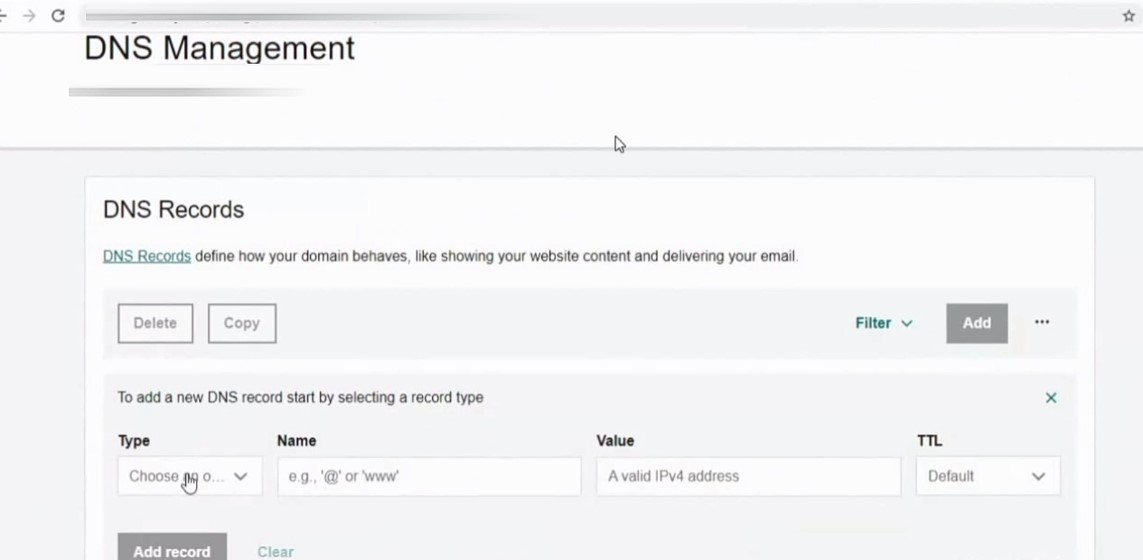Click the Copy button
This screenshot has height=560, width=1143.
point(242,323)
